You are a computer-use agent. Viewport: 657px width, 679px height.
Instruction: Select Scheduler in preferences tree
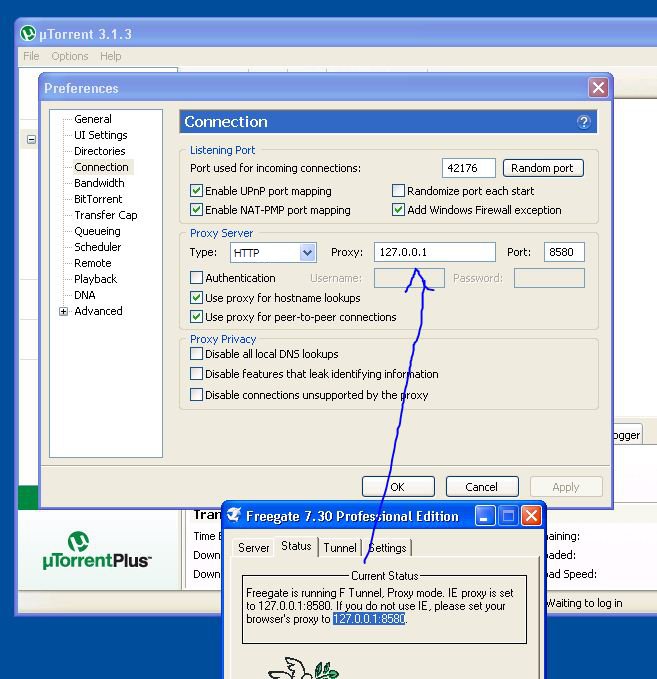[97, 247]
